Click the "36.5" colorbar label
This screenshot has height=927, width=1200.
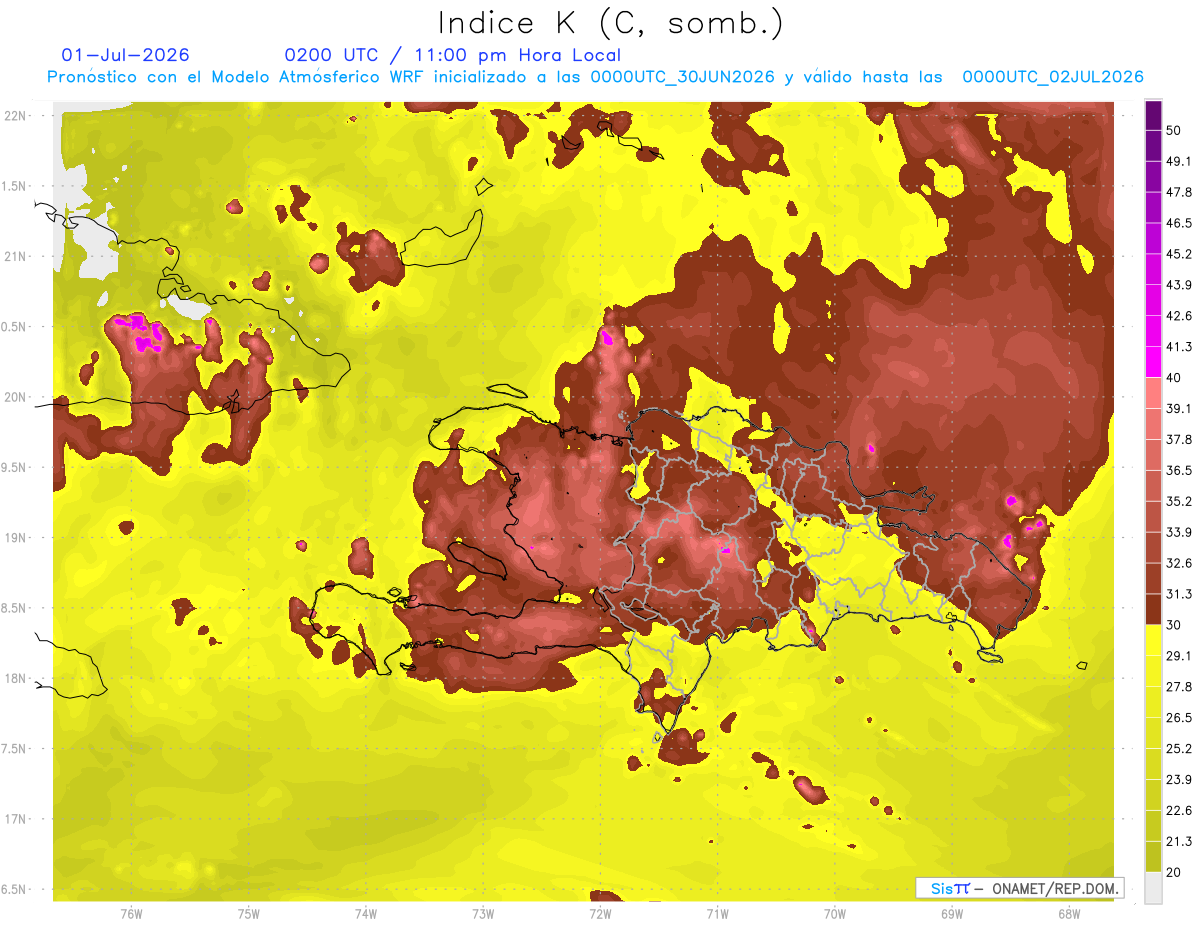tap(1179, 470)
